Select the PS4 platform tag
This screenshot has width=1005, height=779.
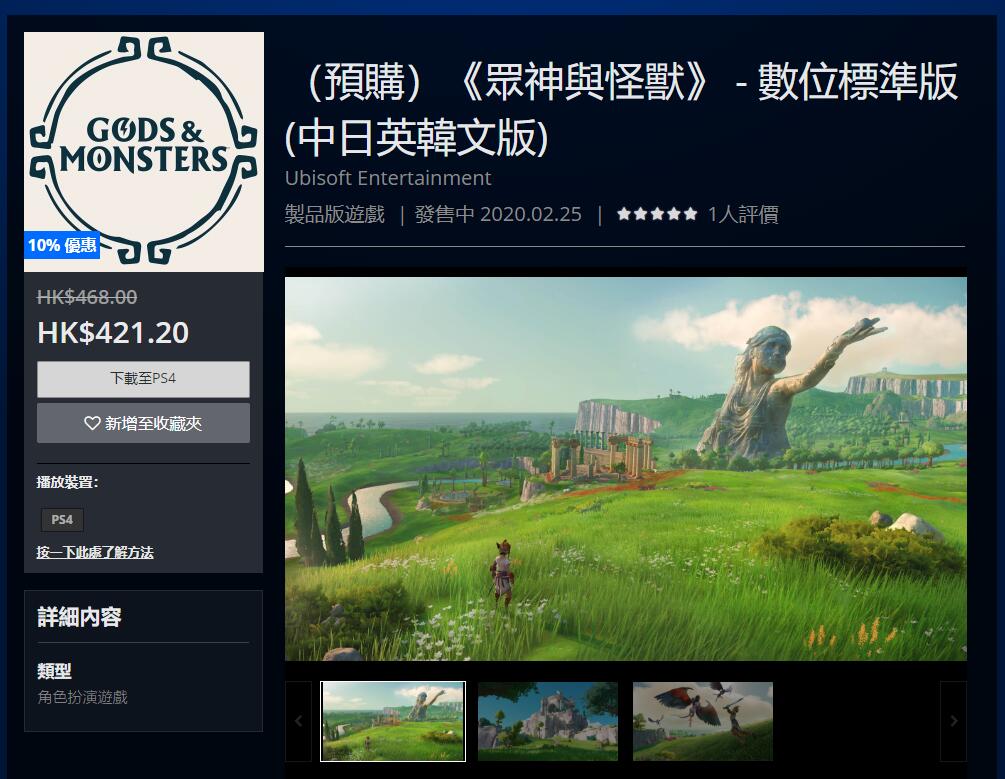(x=62, y=519)
